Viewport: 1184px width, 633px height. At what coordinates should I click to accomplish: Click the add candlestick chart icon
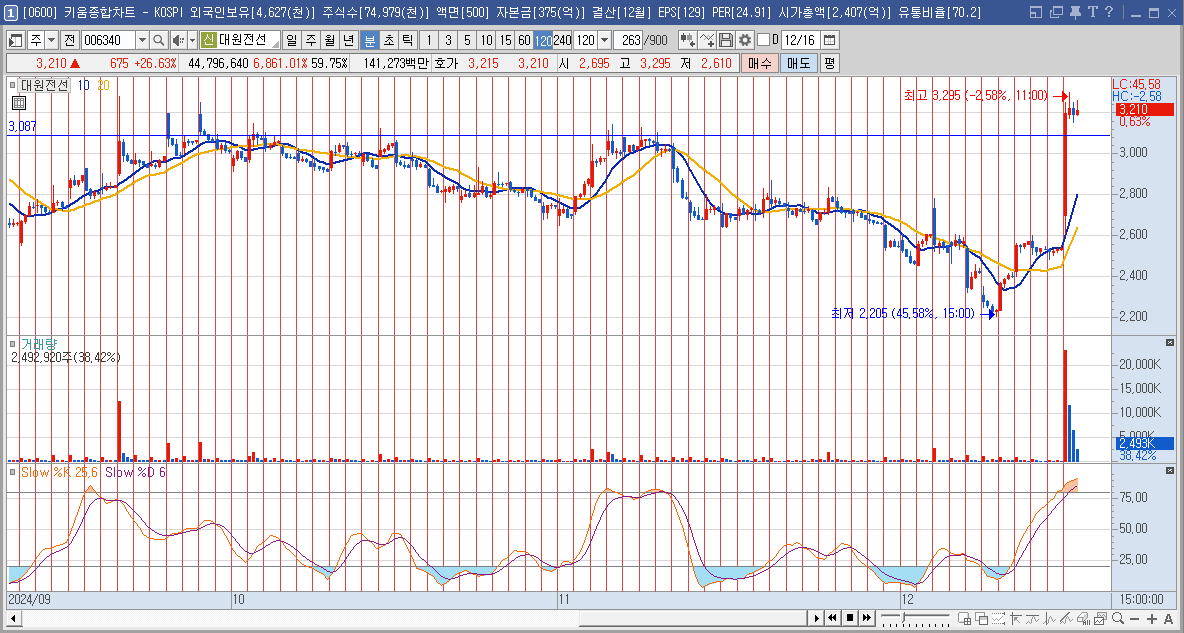(687, 40)
